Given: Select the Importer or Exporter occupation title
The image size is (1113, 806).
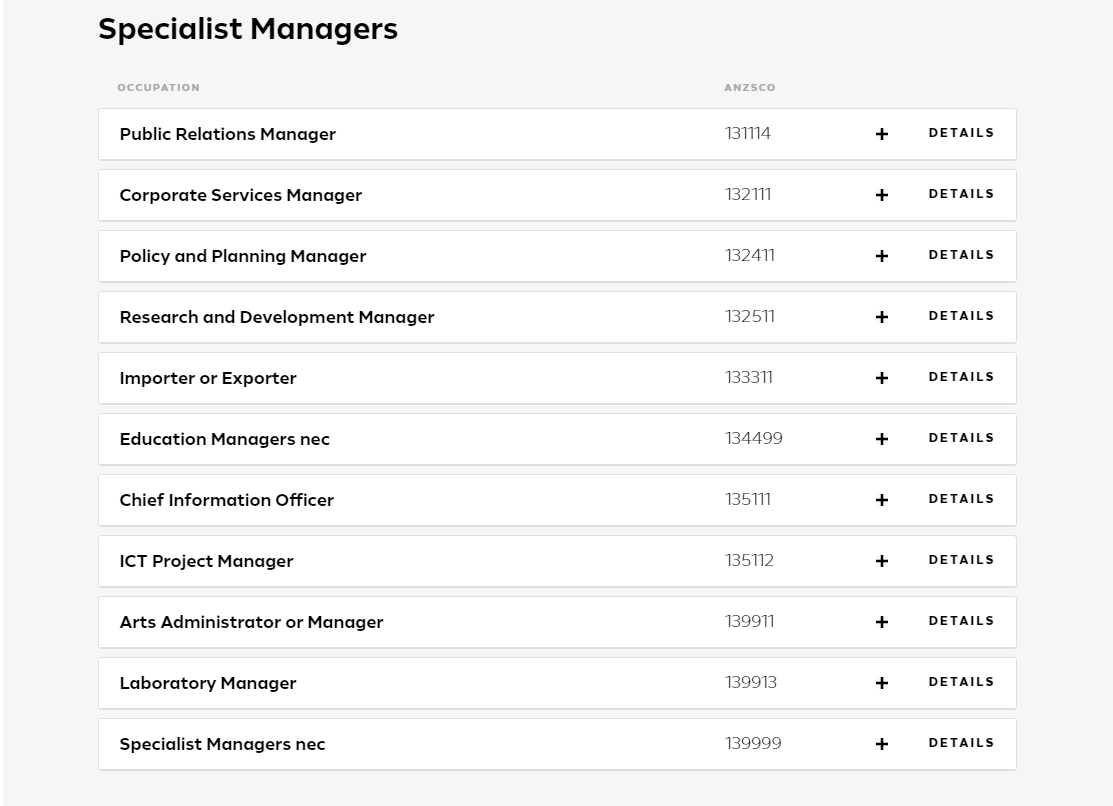Looking at the screenshot, I should coord(208,379).
